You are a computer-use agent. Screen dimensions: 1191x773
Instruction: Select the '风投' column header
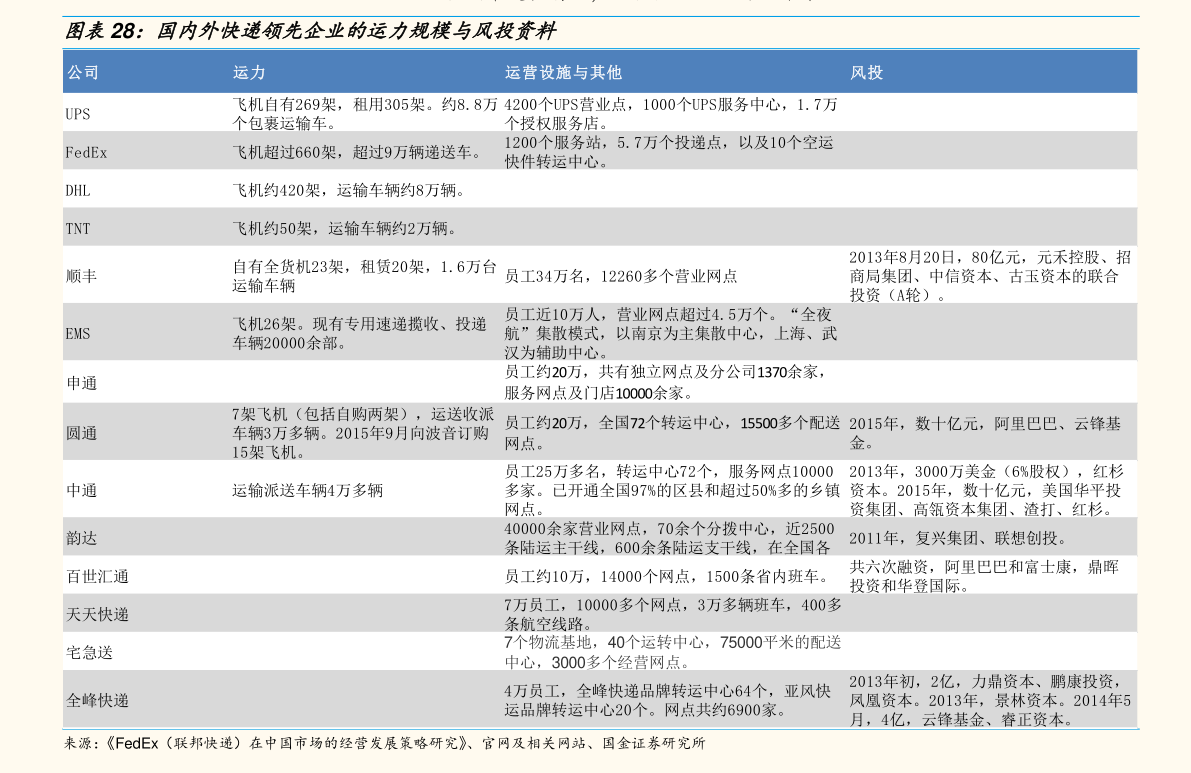tap(866, 73)
